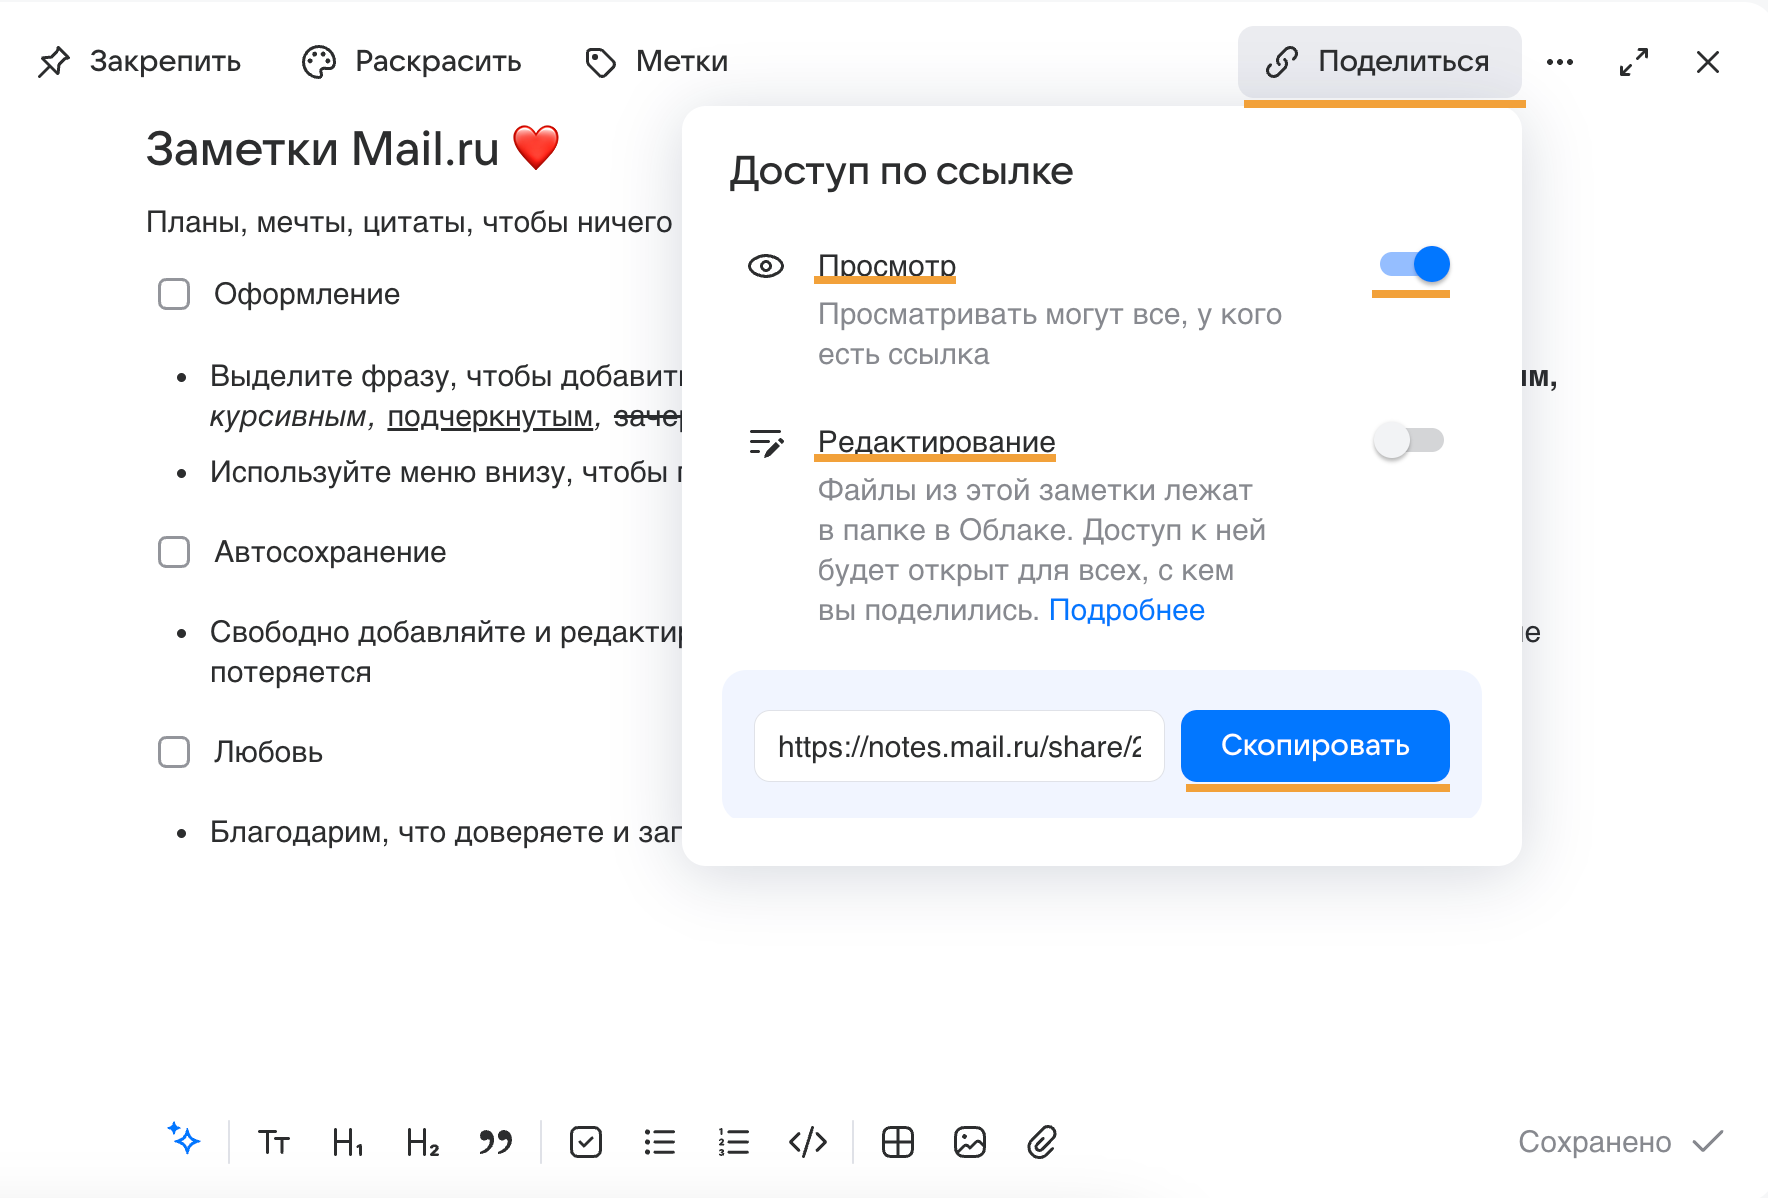Click the heart emoji in the title
The height and width of the screenshot is (1198, 1768).
point(536,148)
